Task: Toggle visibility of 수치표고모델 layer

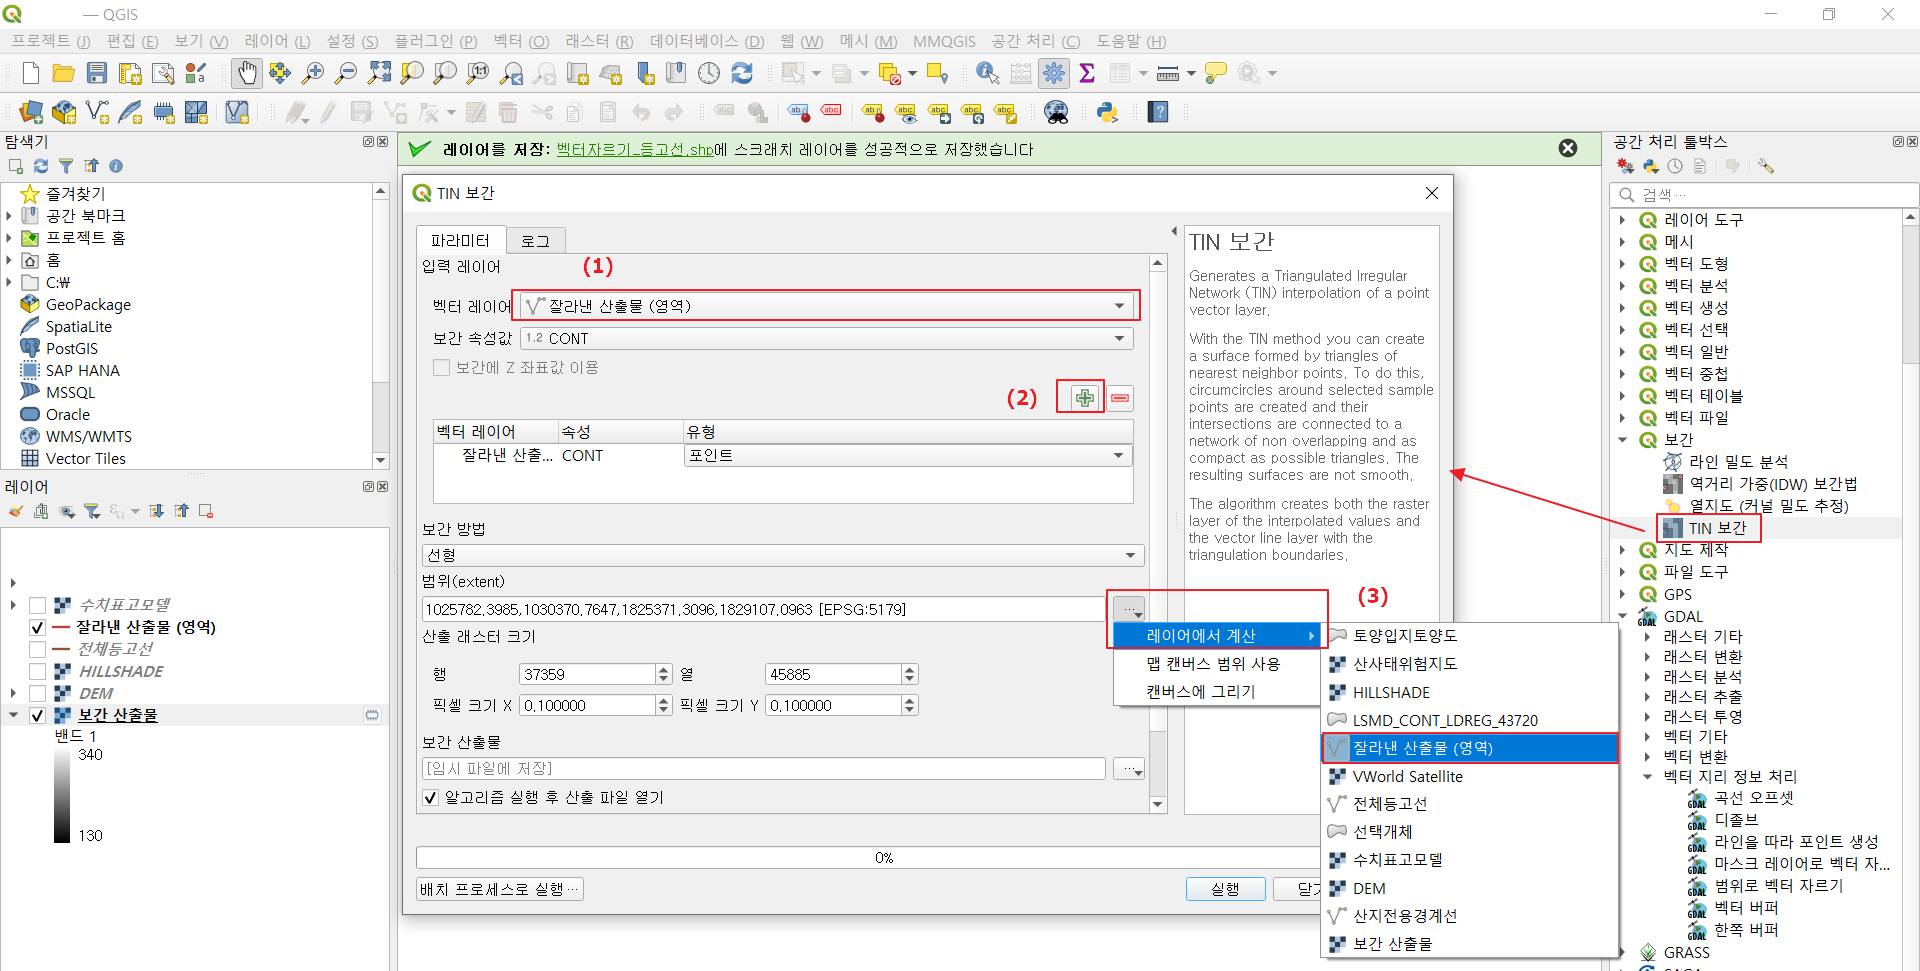Action: (x=37, y=605)
